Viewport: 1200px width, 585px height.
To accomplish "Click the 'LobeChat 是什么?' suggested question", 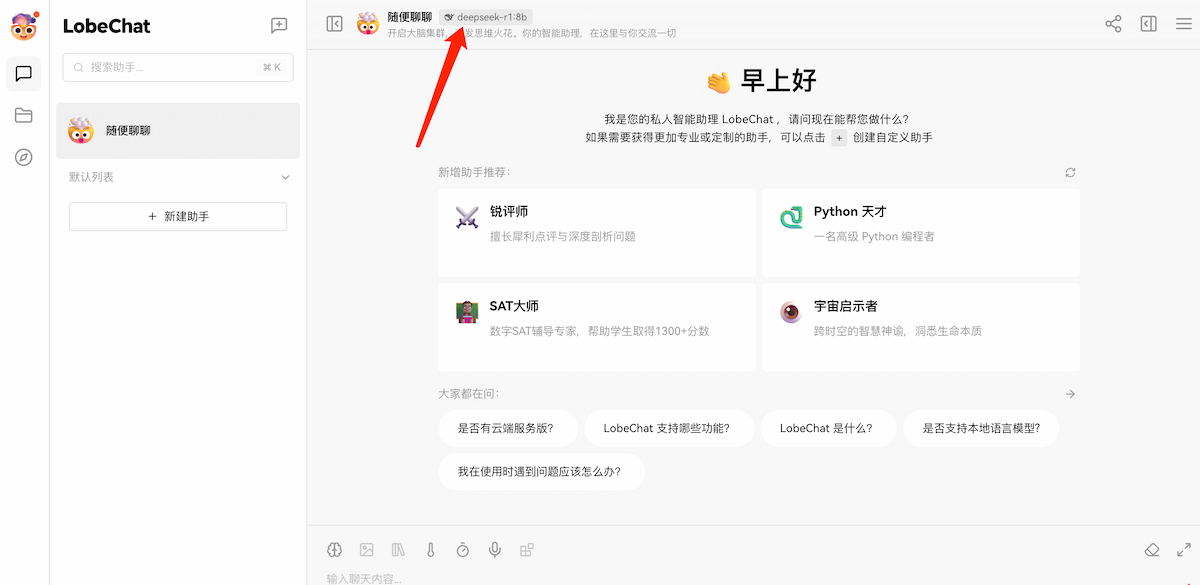I will pos(826,428).
